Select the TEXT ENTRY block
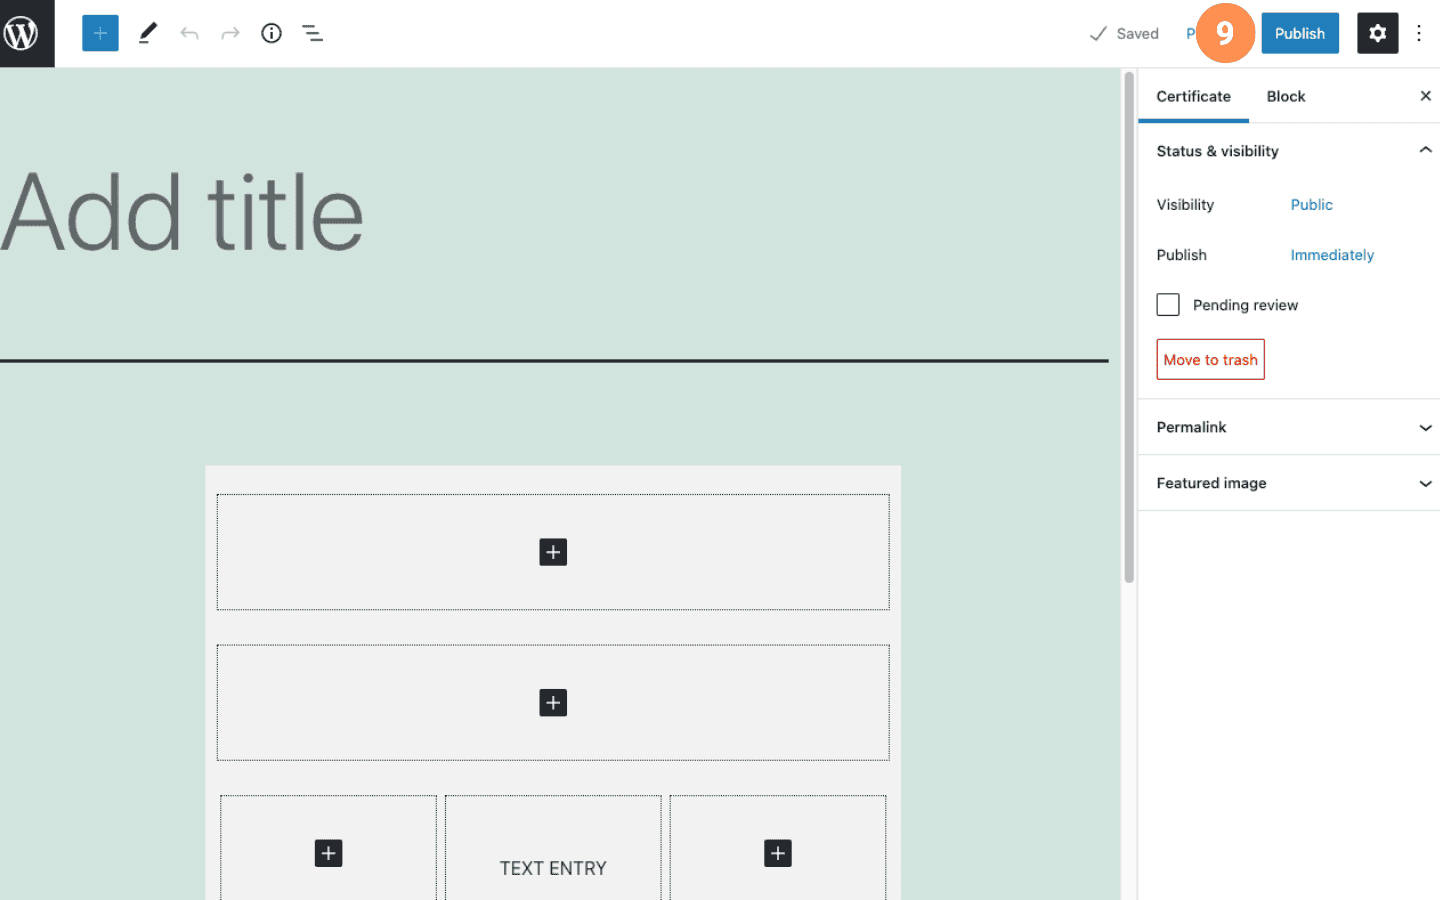Viewport: 1440px width, 900px height. tap(553, 868)
